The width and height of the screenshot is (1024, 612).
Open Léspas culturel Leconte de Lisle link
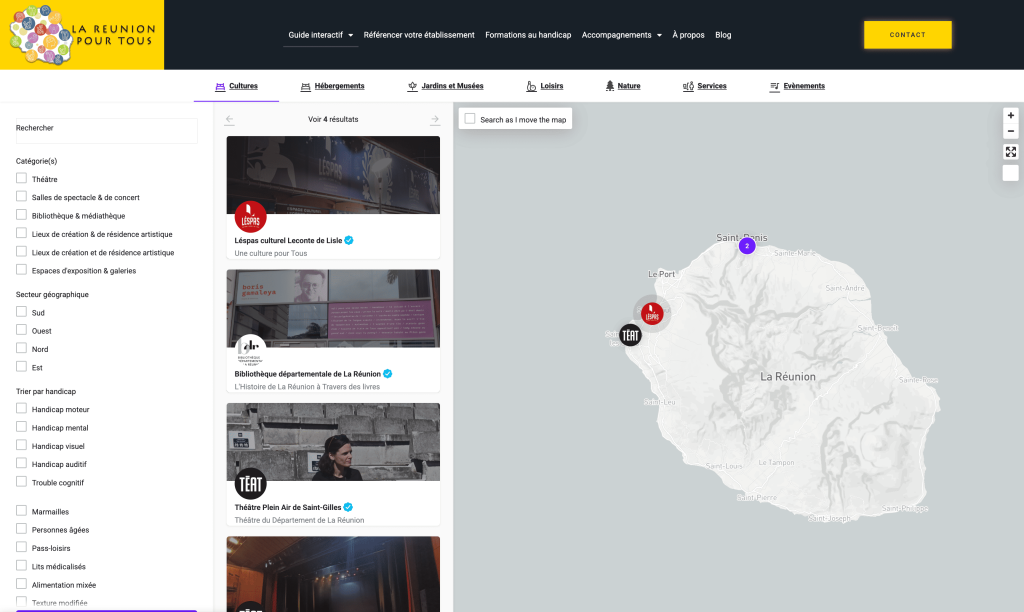(x=288, y=240)
